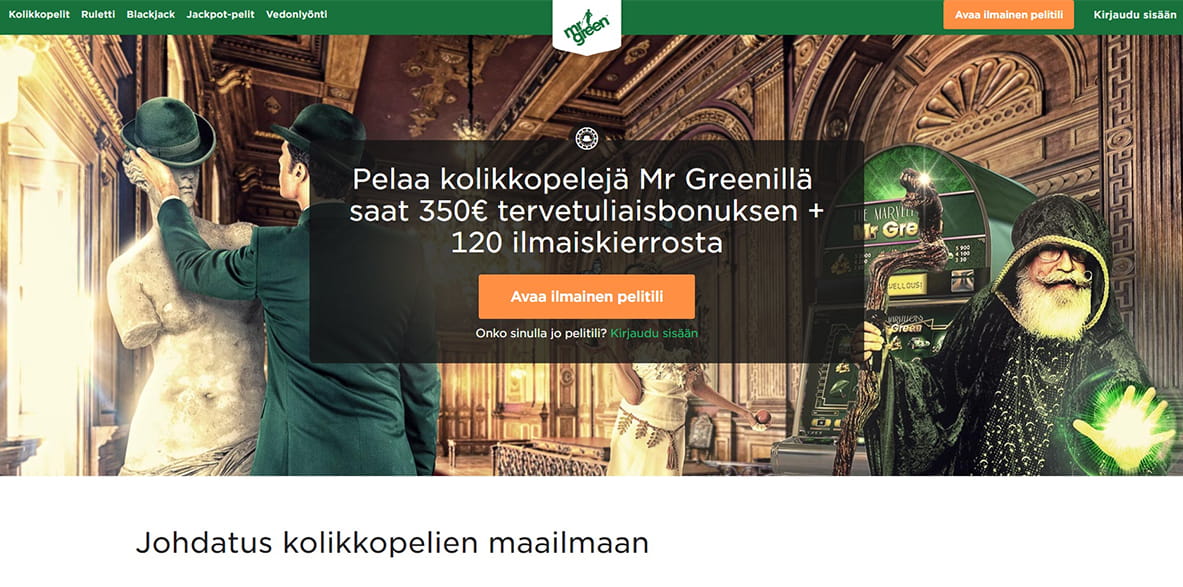Viewport: 1183px width, 587px height.
Task: Click the green bowler hat on the statue
Action: tap(168, 131)
